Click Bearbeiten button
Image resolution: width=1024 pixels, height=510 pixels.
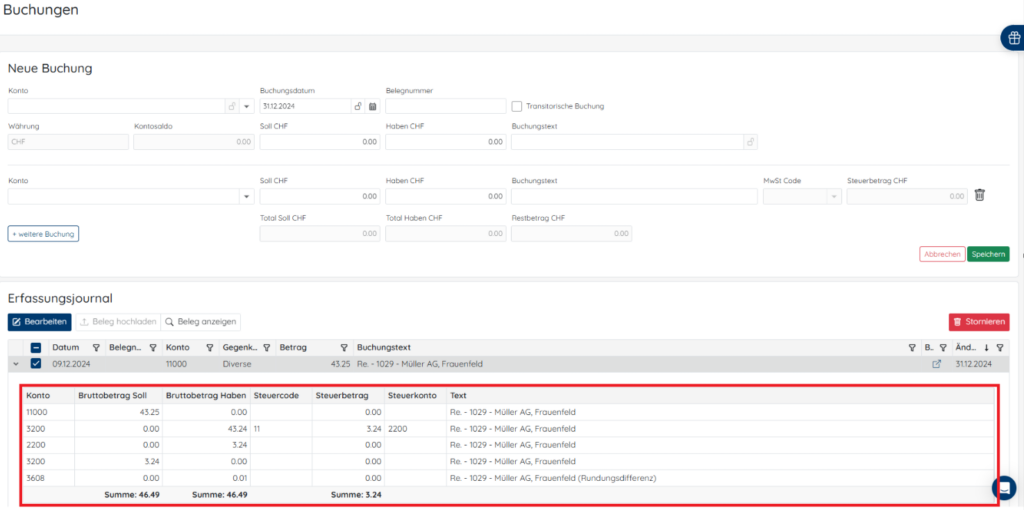[39, 322]
